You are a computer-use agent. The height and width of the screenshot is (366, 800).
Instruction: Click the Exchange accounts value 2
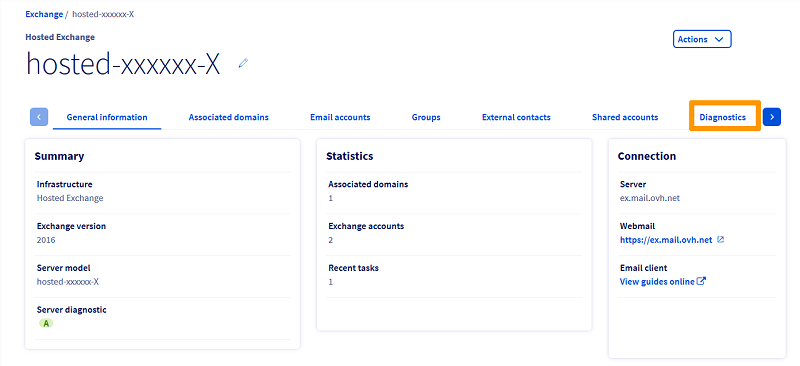pyautogui.click(x=331, y=240)
